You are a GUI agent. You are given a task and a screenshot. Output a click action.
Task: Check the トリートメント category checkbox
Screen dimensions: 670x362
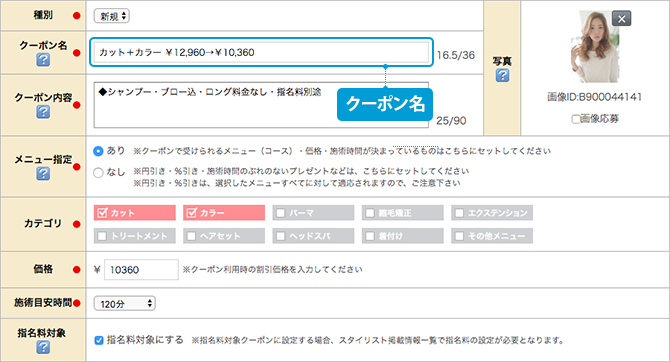point(102,236)
